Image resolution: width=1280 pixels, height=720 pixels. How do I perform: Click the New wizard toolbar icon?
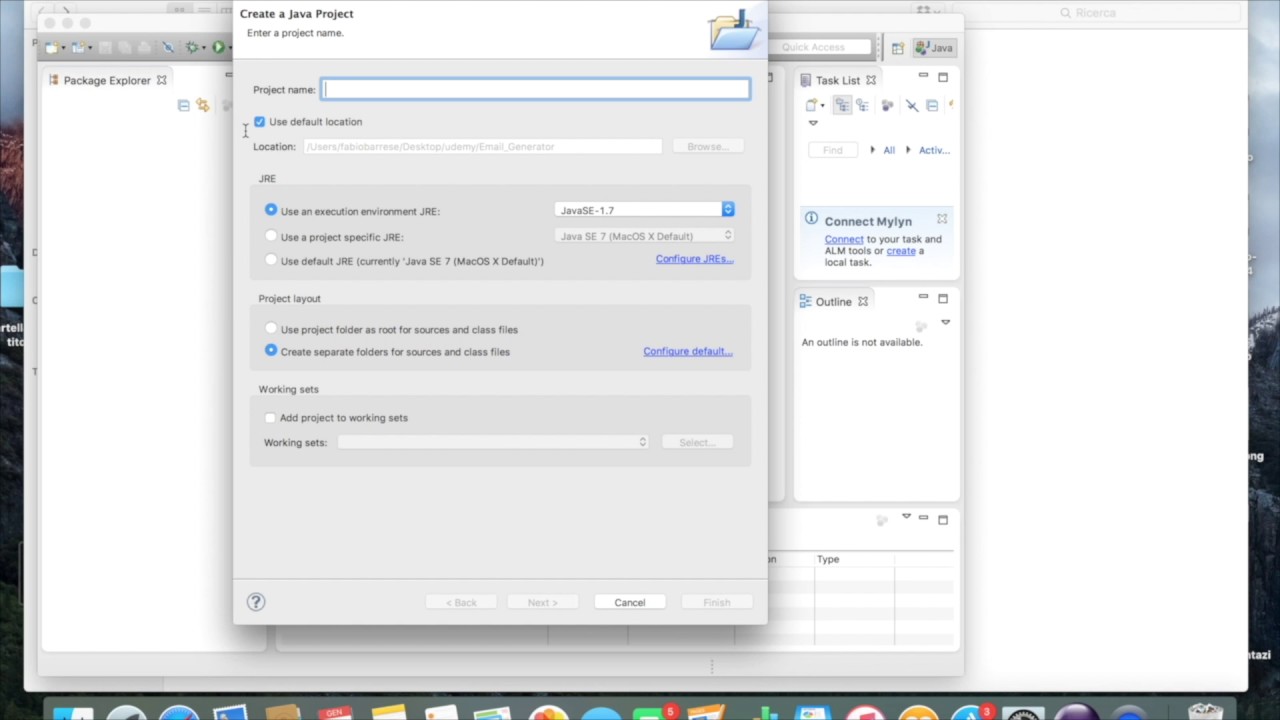pyautogui.click(x=50, y=47)
